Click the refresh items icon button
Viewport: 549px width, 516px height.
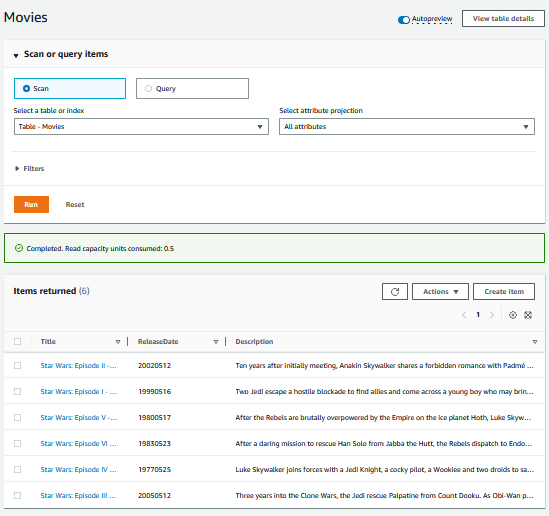[395, 292]
